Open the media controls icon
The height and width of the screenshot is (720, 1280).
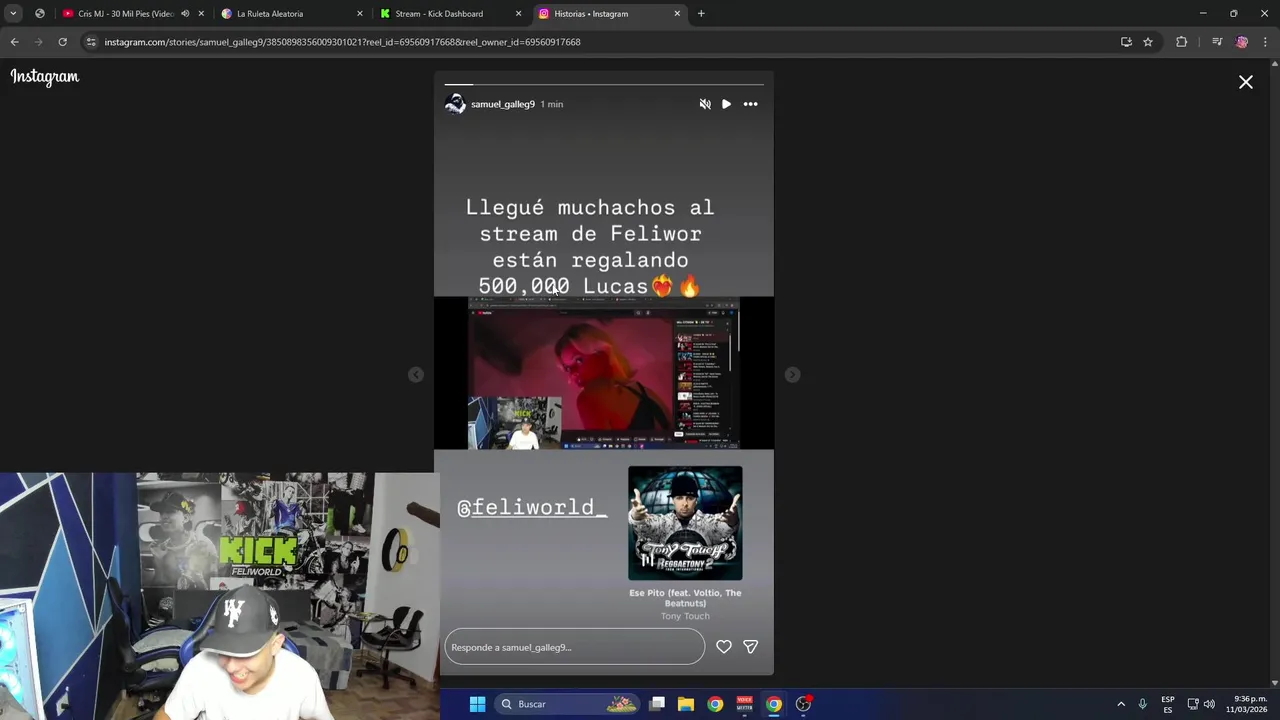pos(1217,42)
